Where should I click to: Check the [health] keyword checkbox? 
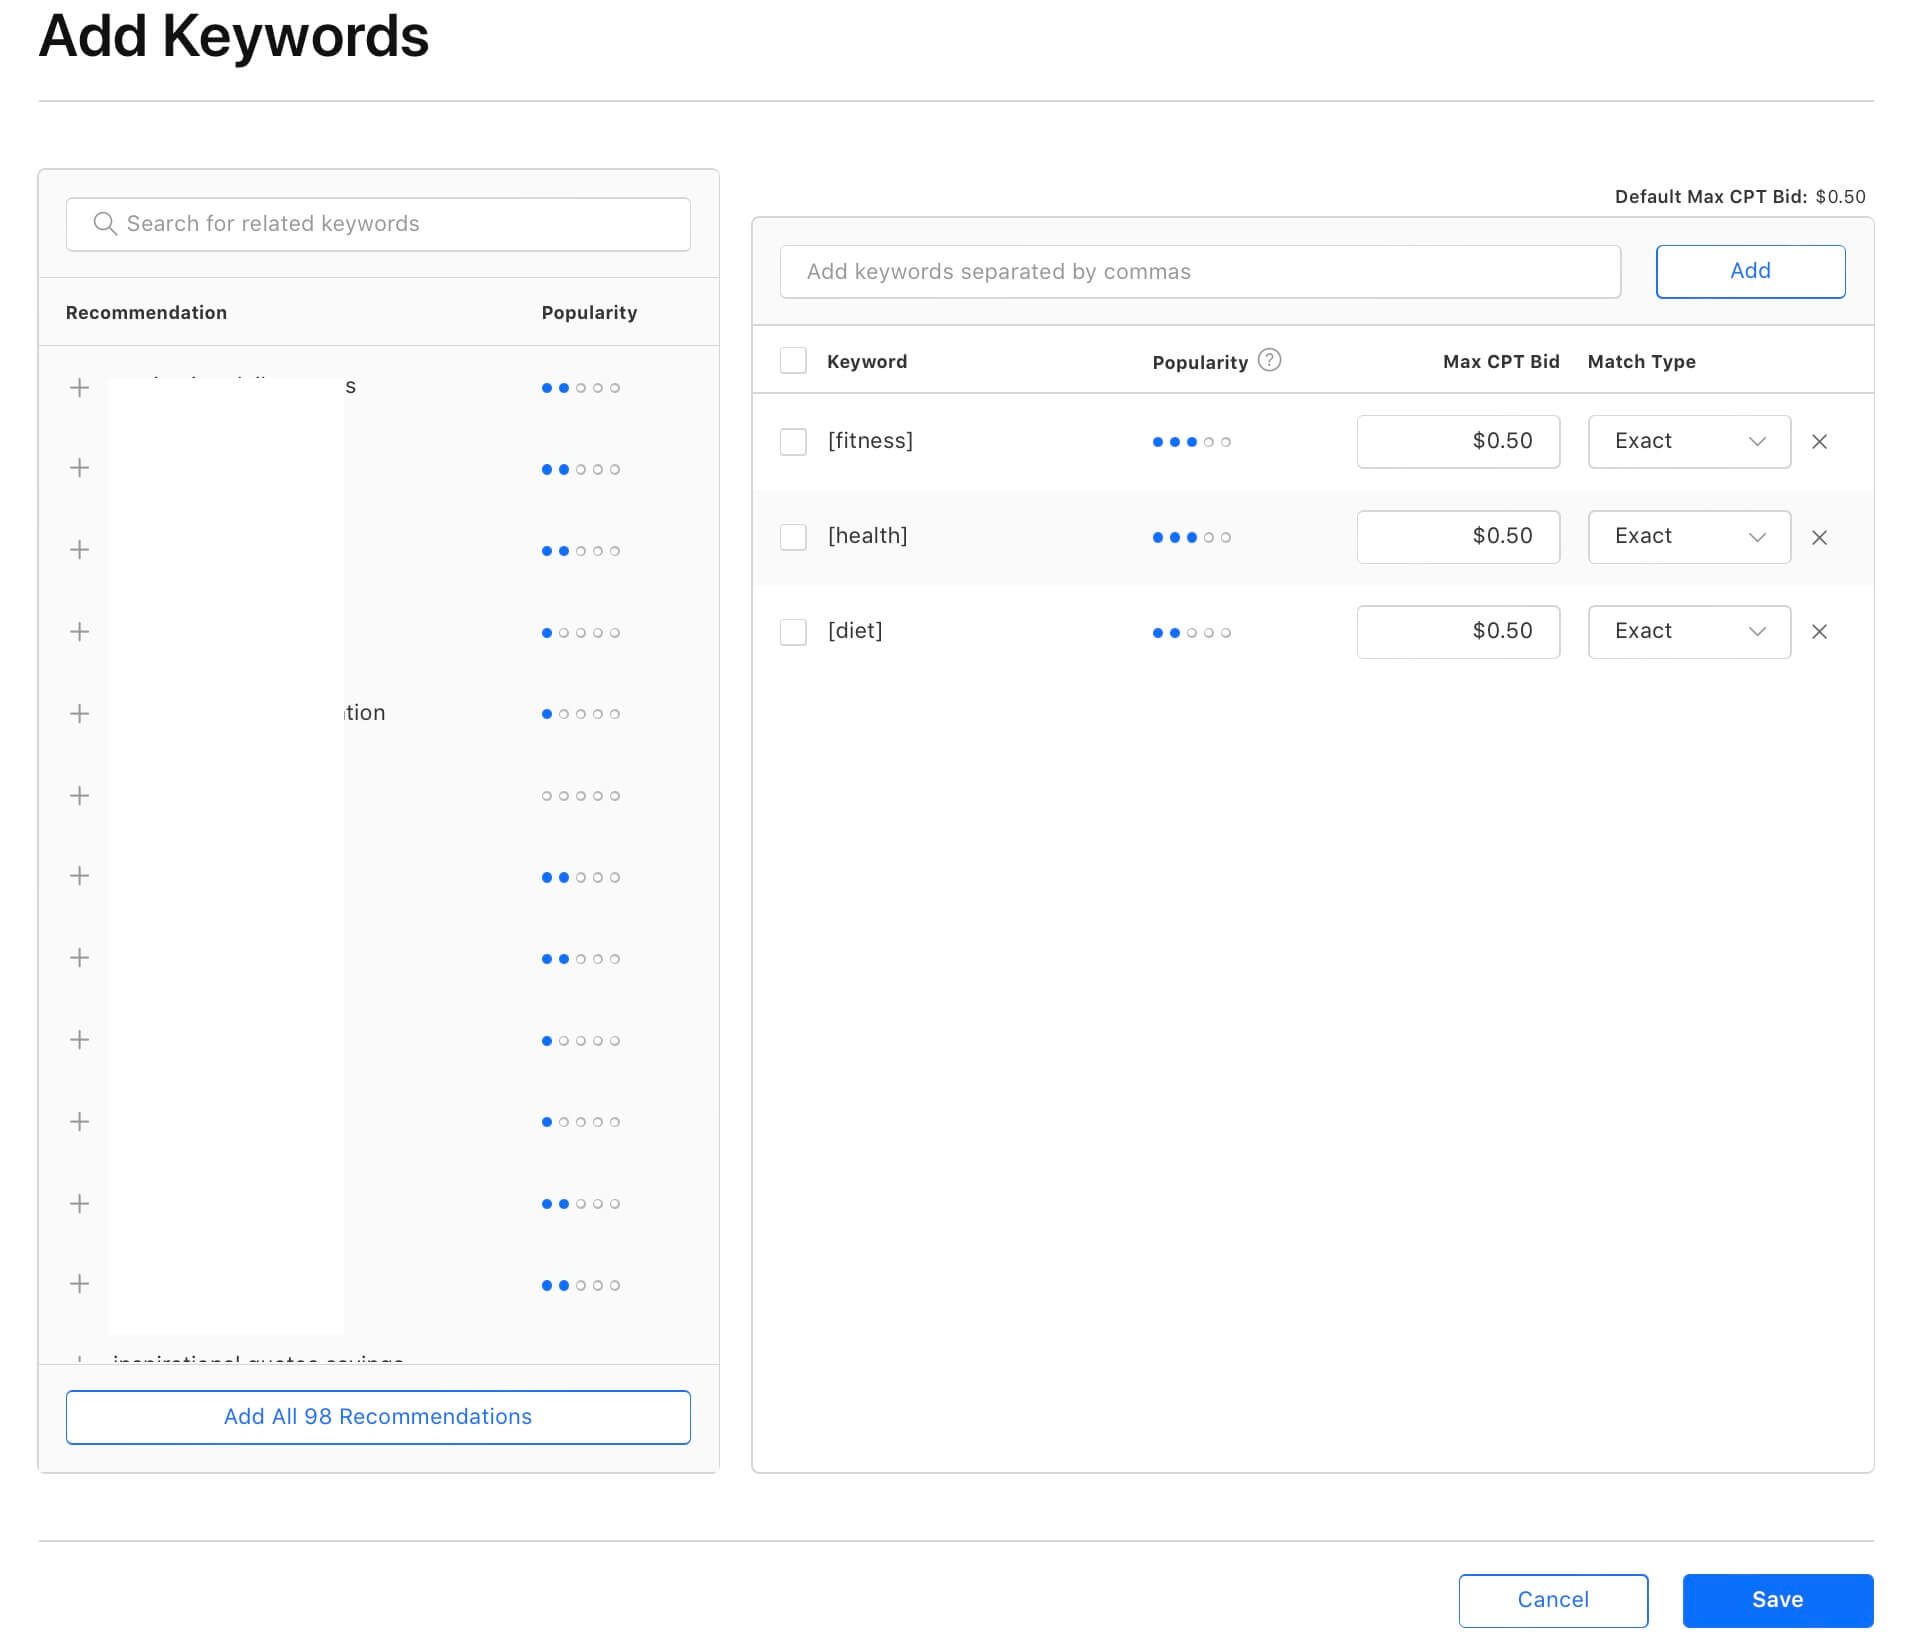click(x=793, y=538)
